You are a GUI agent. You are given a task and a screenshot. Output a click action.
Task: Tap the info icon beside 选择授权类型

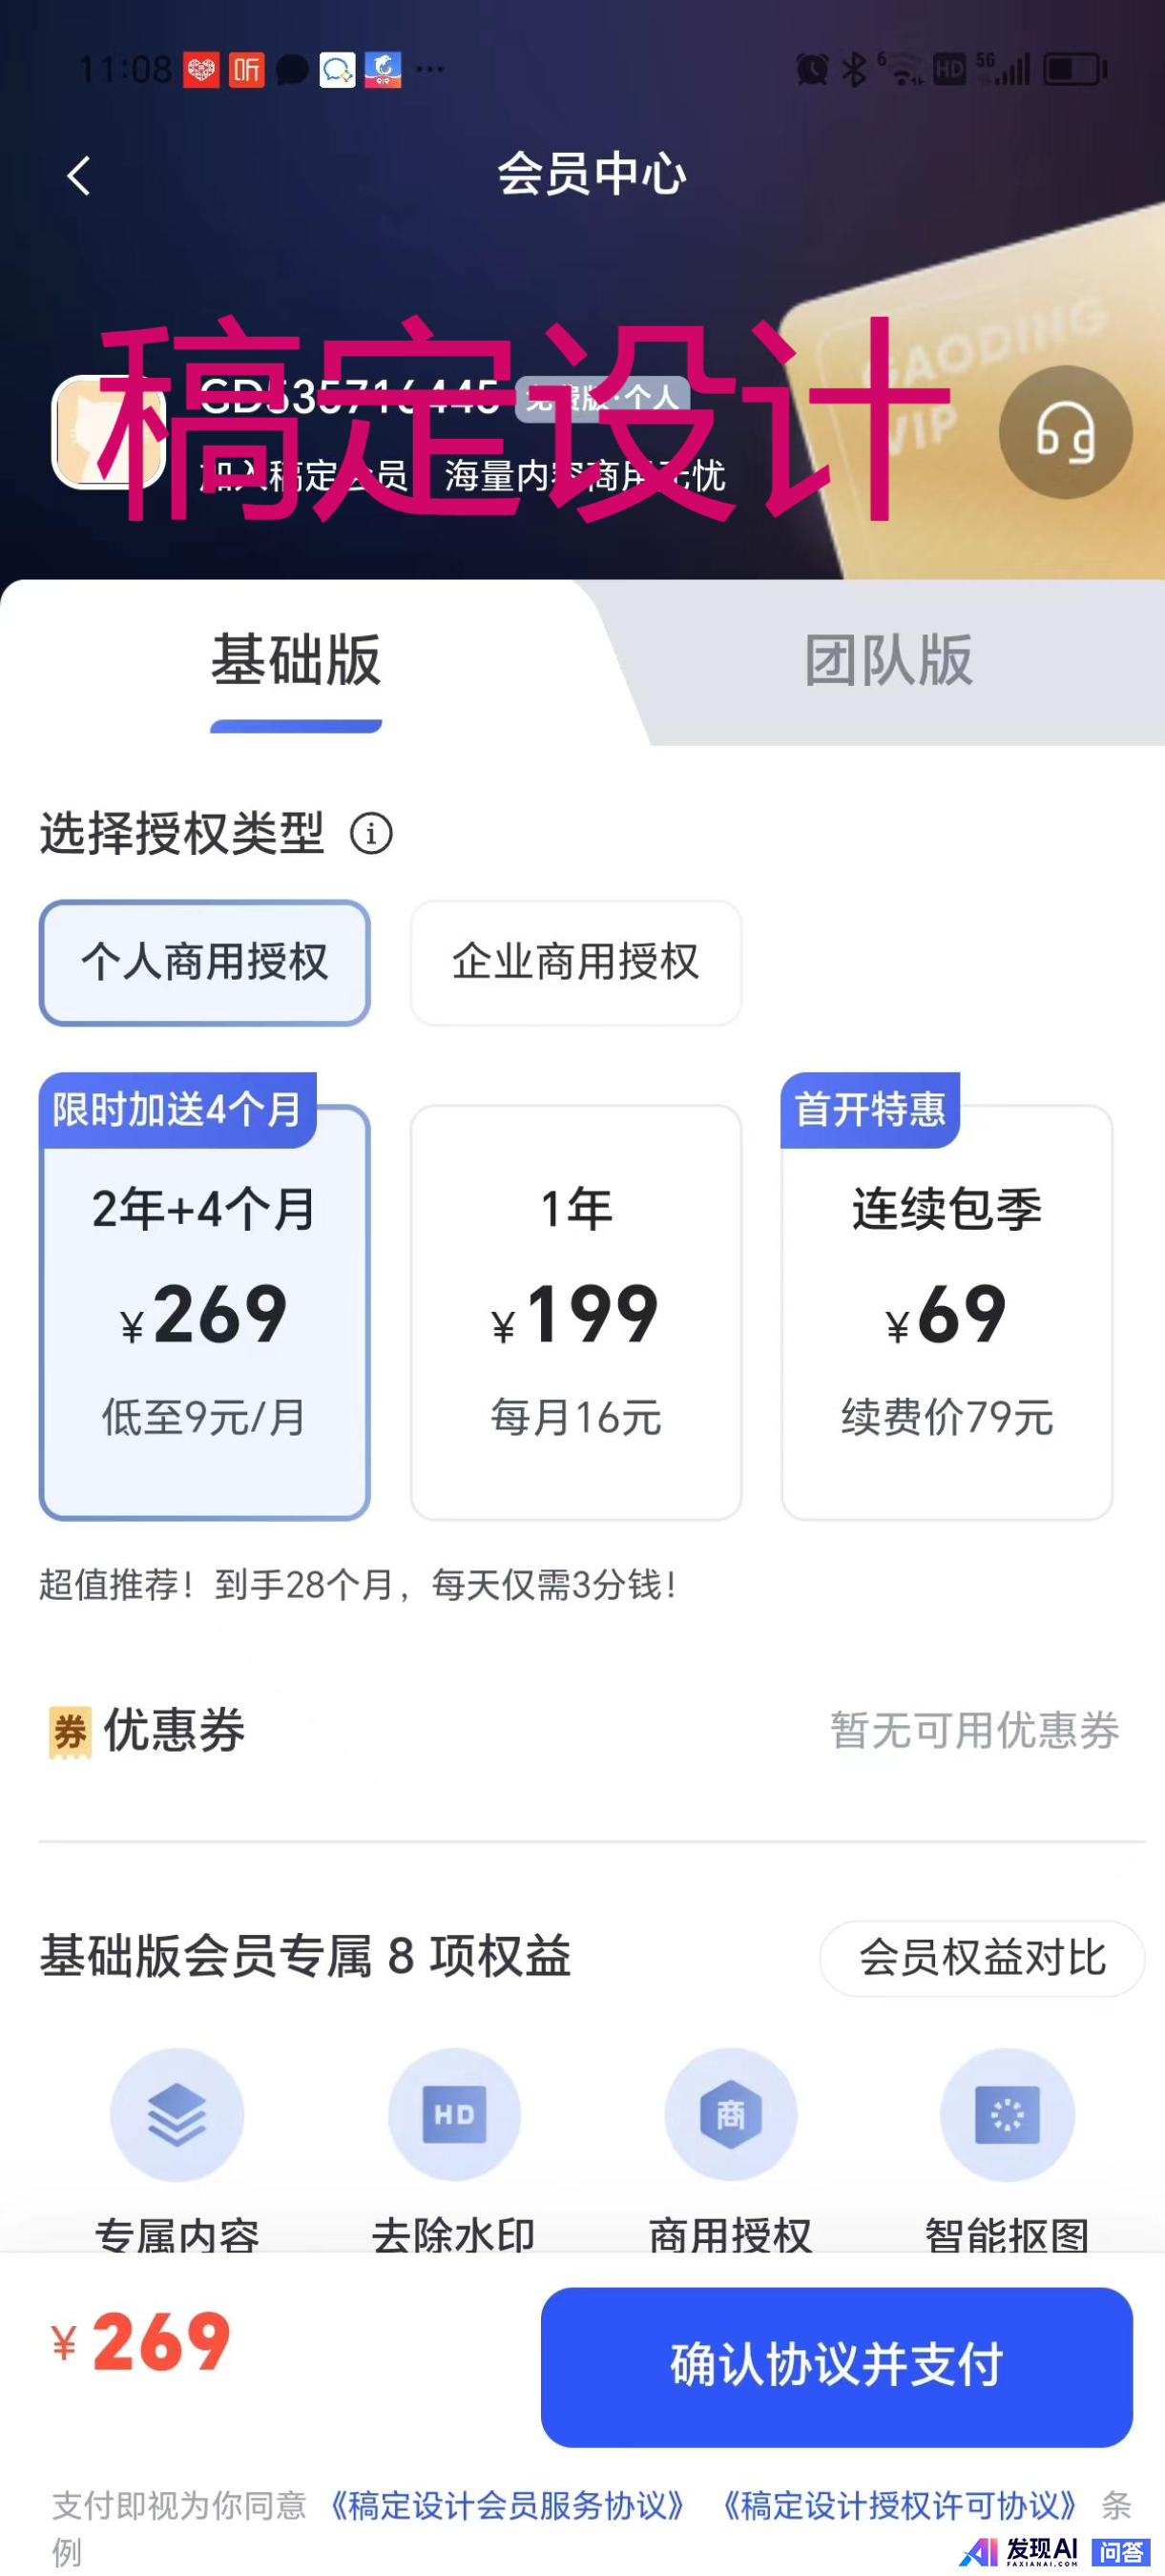pyautogui.click(x=371, y=833)
